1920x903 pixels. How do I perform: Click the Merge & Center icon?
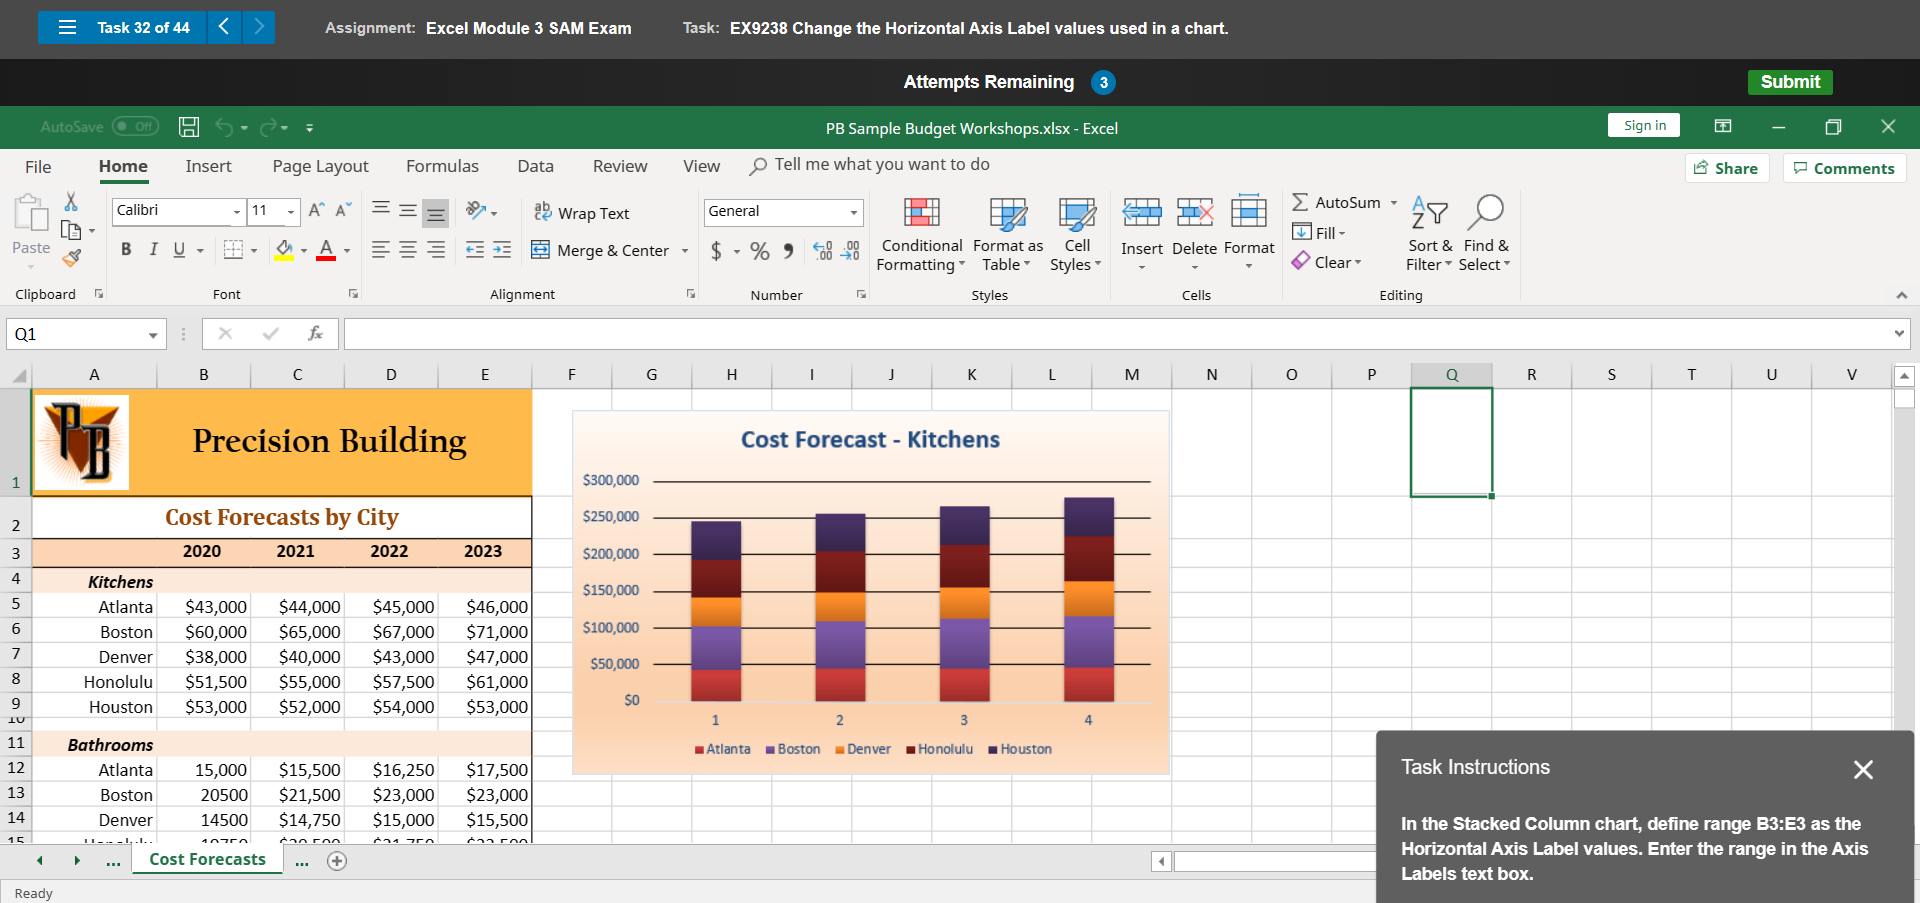tap(541, 250)
